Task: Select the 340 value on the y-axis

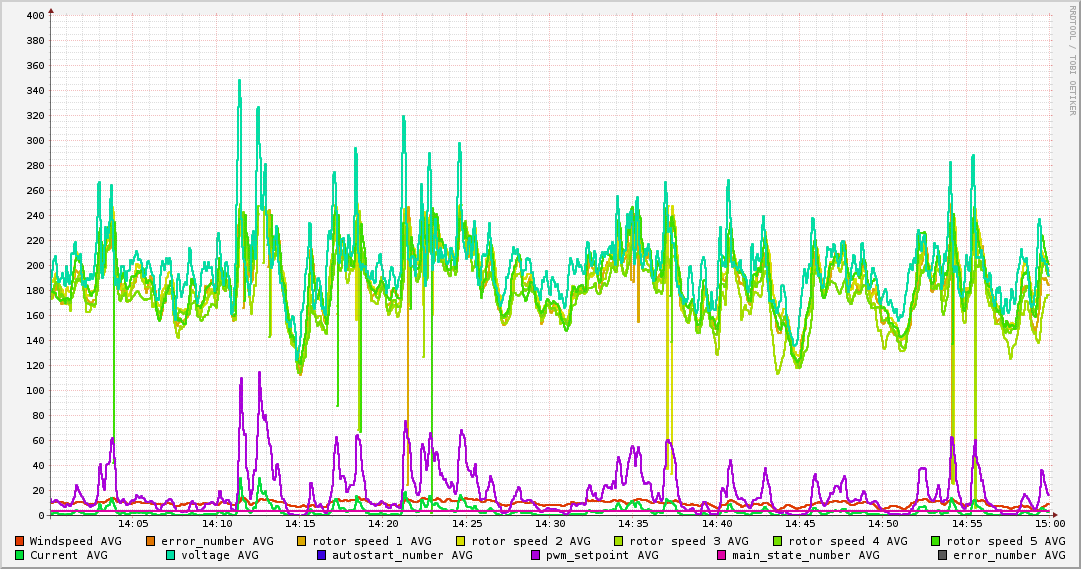Action: (36, 91)
